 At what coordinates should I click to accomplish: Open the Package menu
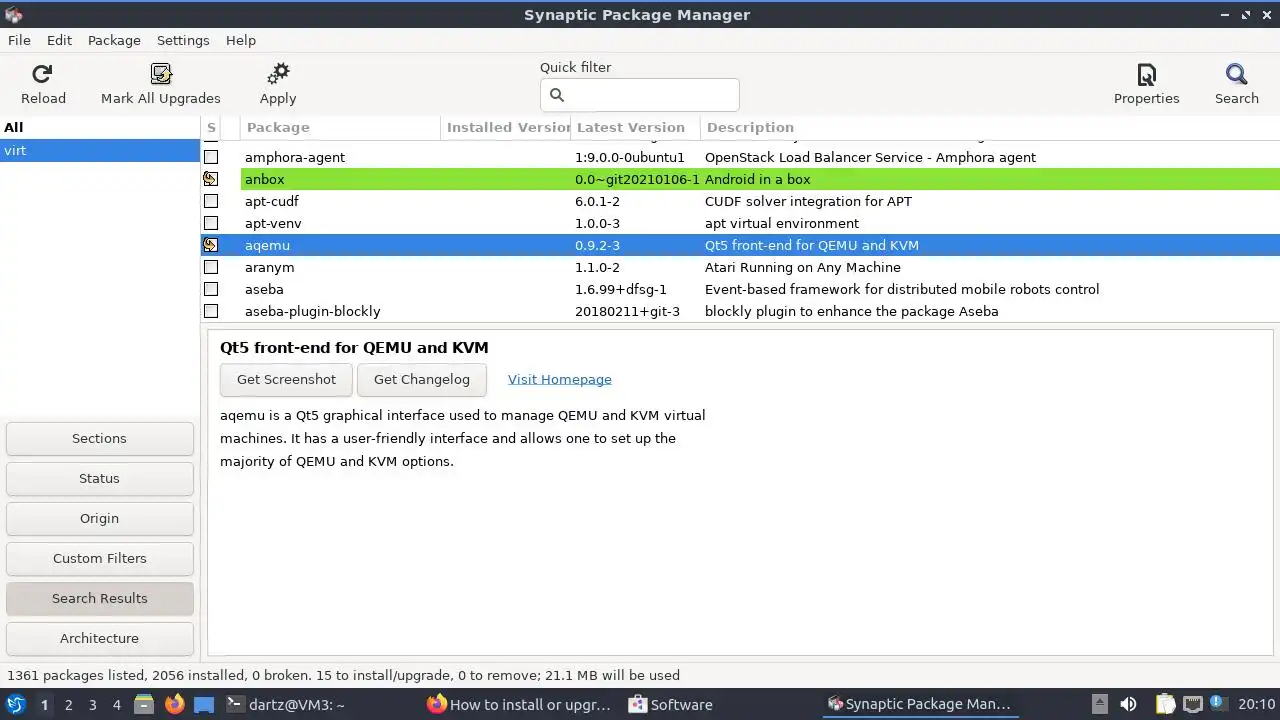click(114, 40)
